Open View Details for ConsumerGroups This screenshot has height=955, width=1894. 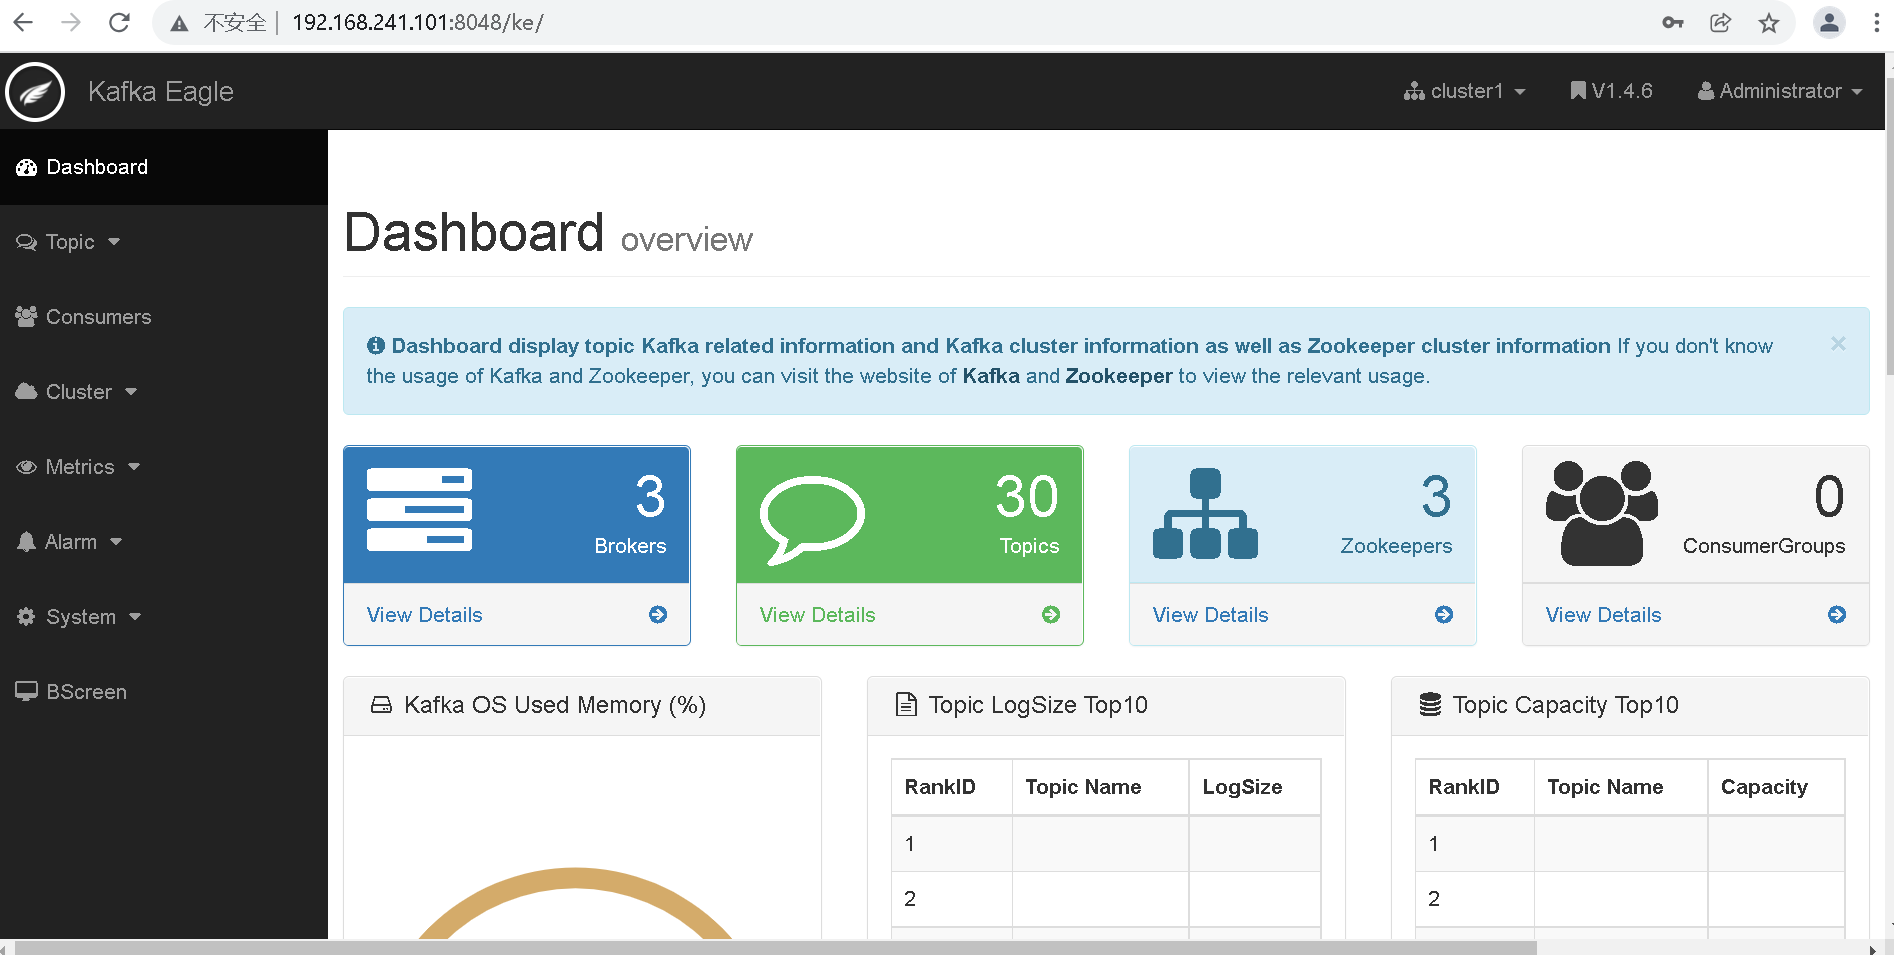[x=1604, y=615]
